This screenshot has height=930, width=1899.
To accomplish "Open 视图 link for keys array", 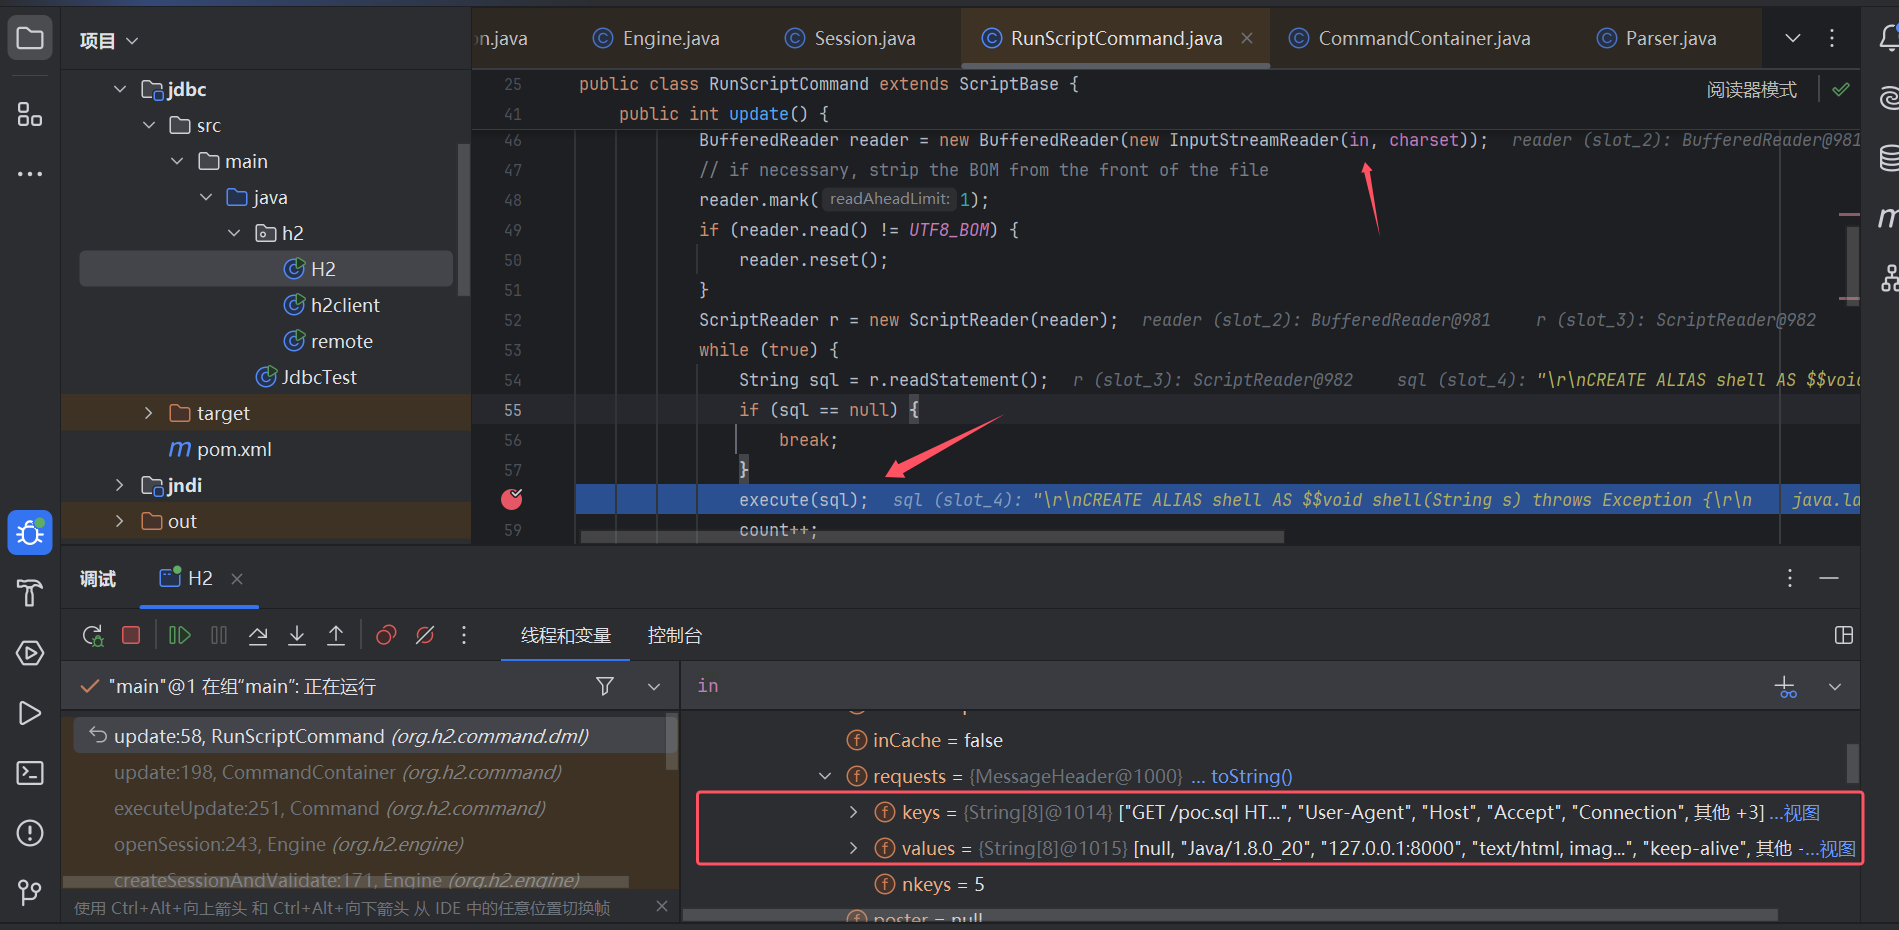I will click(x=1802, y=813).
